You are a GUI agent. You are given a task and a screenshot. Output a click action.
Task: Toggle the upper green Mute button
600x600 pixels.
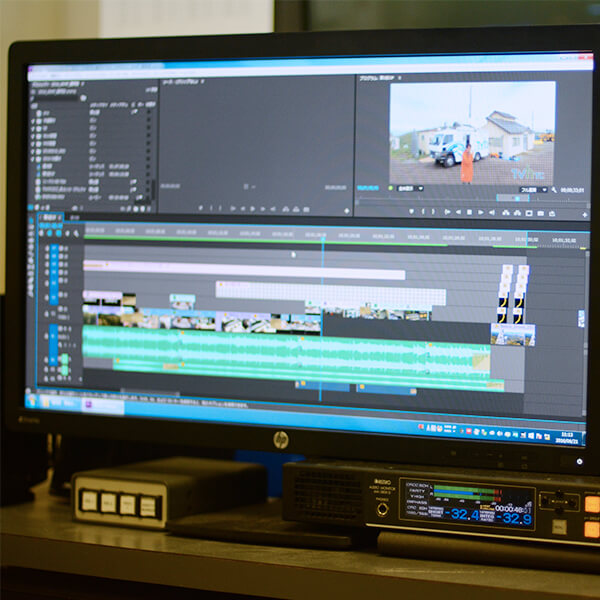coord(65,359)
